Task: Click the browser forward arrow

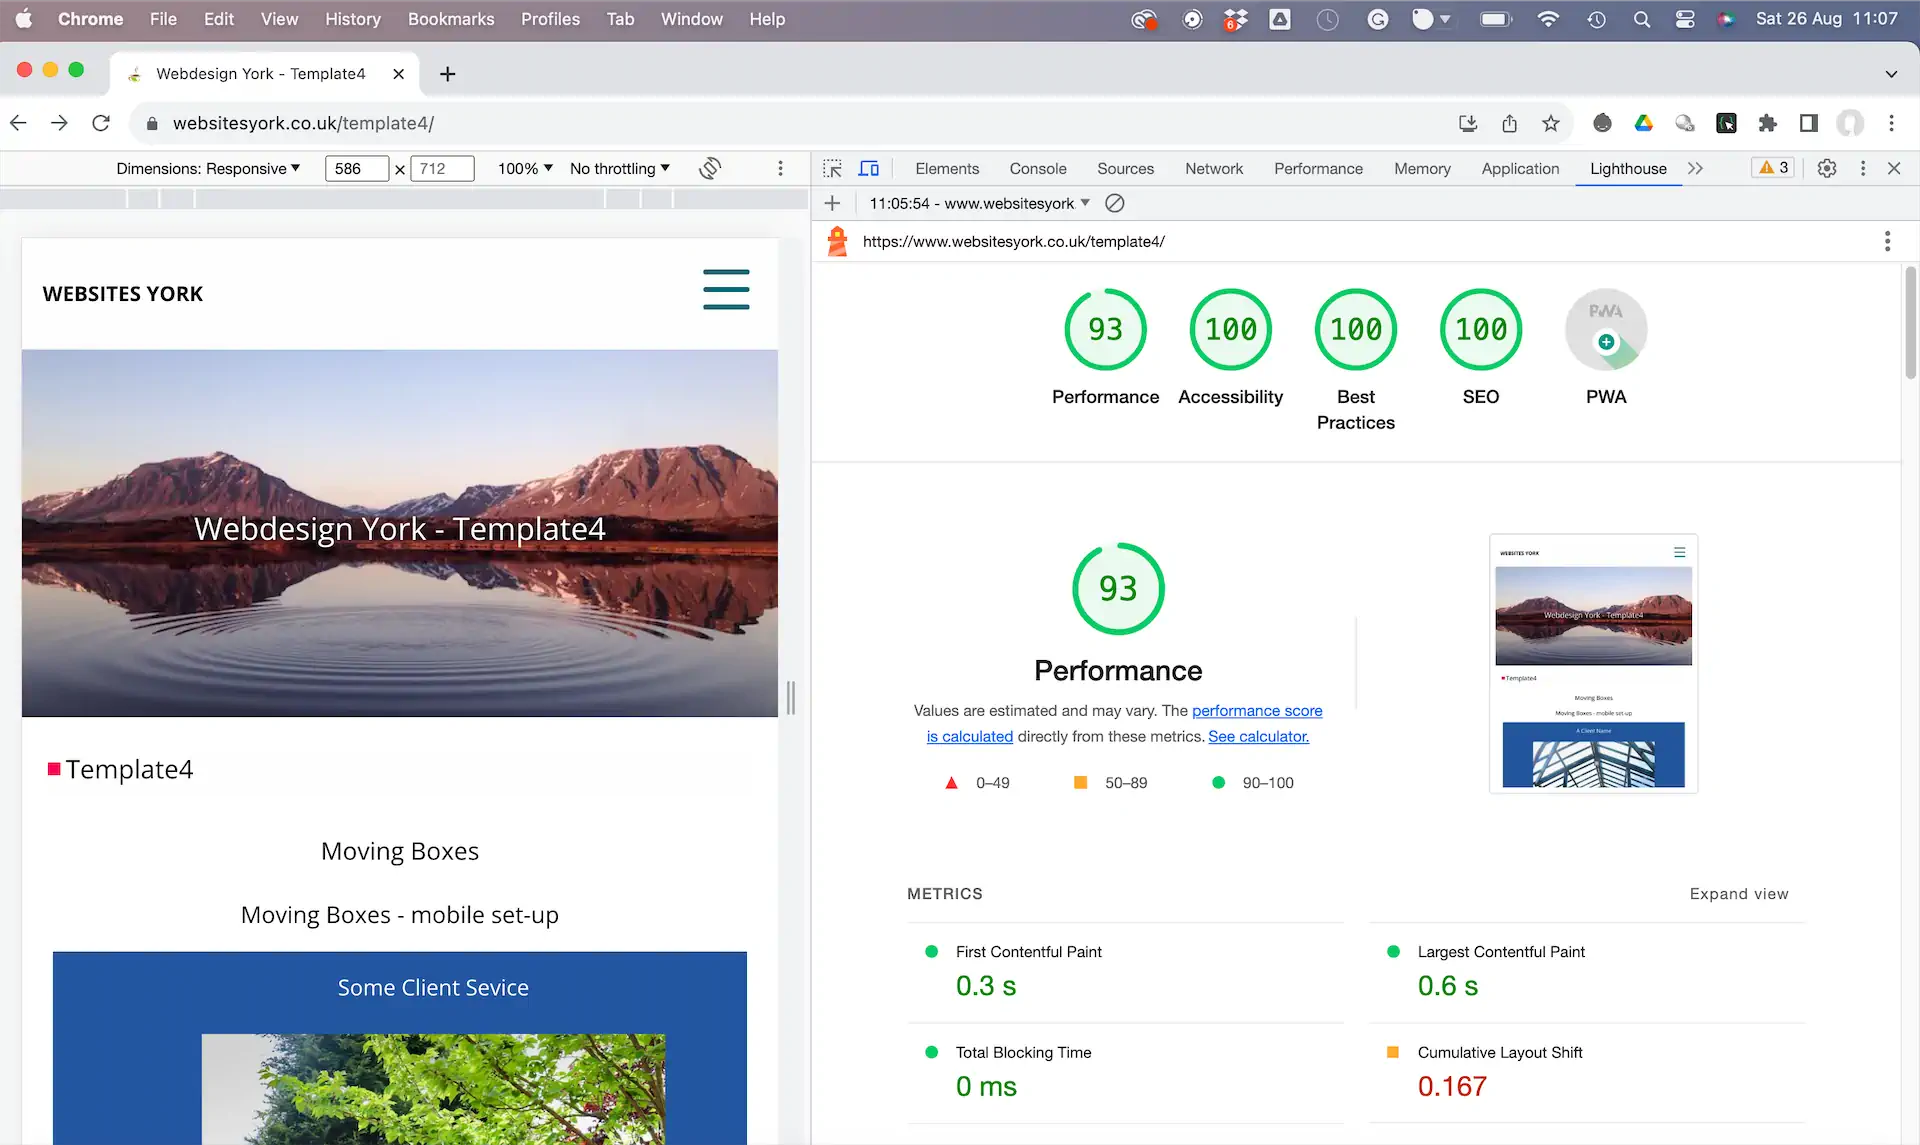Action: [x=59, y=123]
